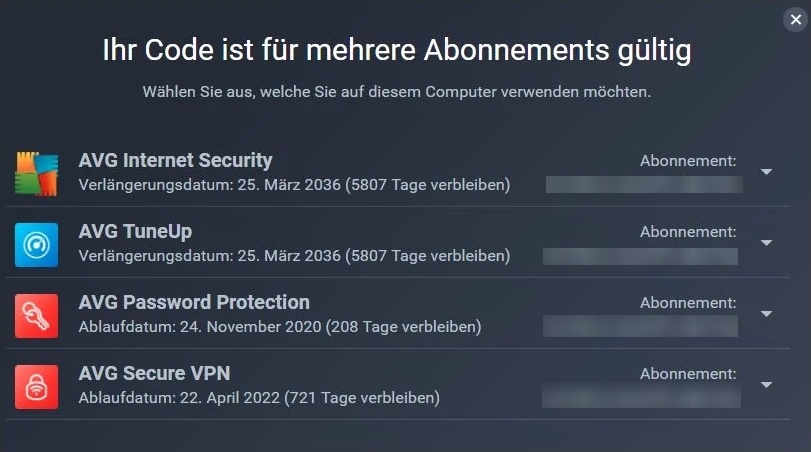The width and height of the screenshot is (811, 452).
Task: Click the blurred Password Protection subscription code
Action: 641,327
